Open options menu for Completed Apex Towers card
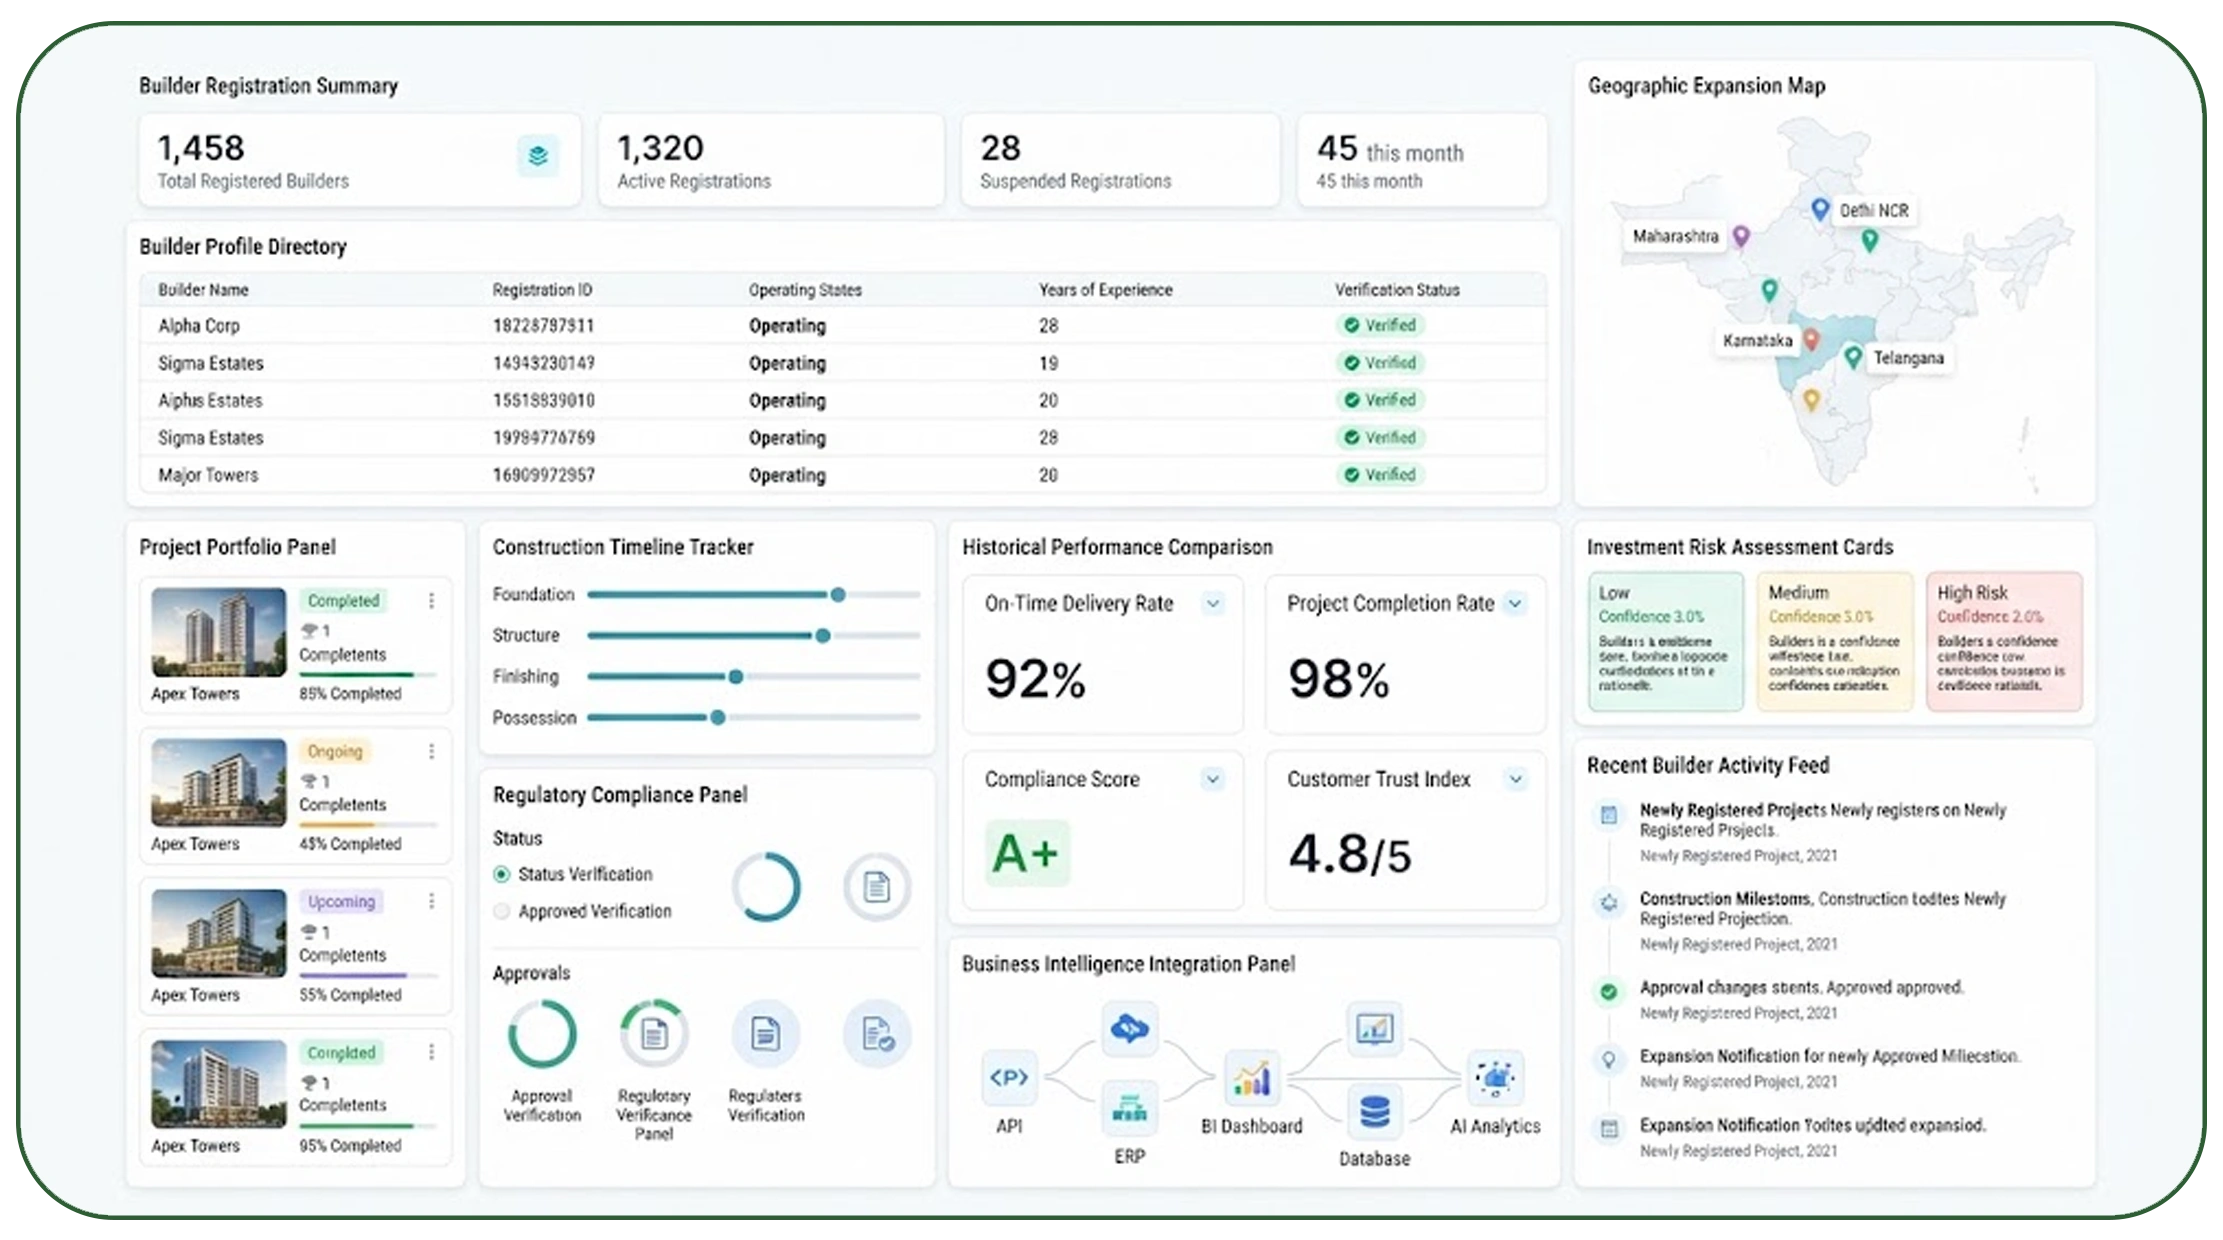This screenshot has width=2223, height=1240. (x=432, y=600)
